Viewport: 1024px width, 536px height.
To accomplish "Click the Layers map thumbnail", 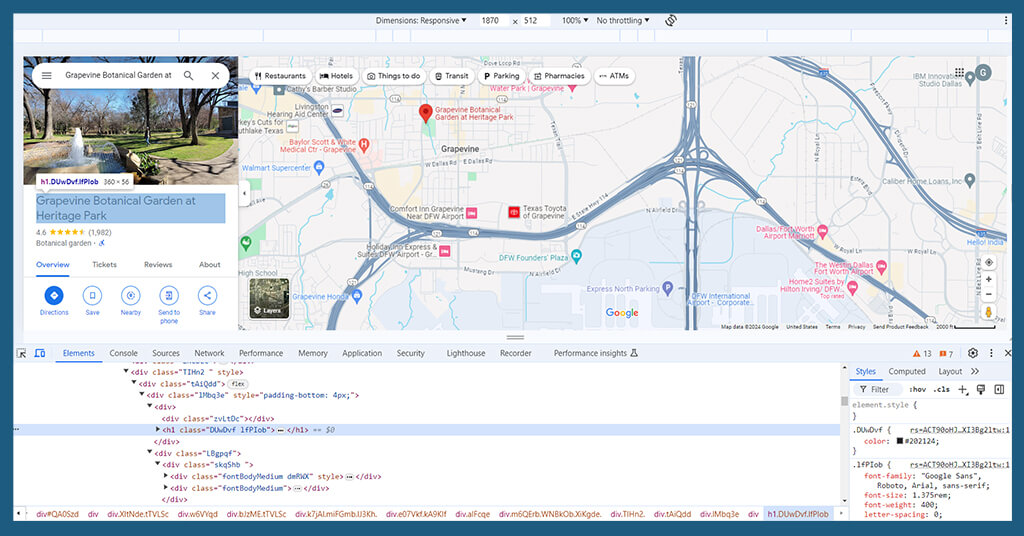I will [269, 298].
